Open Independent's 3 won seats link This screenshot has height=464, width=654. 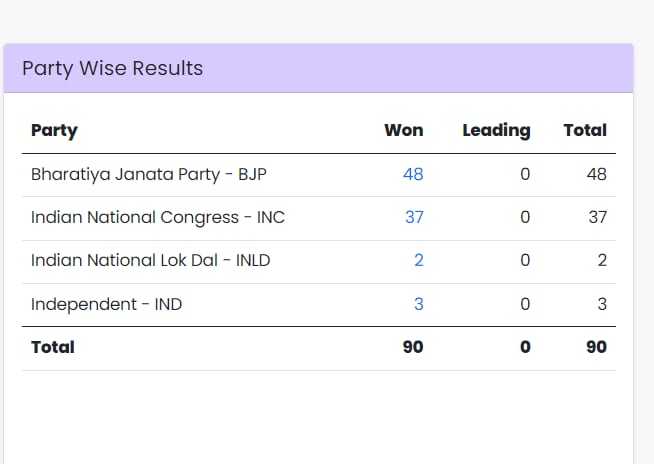click(419, 303)
